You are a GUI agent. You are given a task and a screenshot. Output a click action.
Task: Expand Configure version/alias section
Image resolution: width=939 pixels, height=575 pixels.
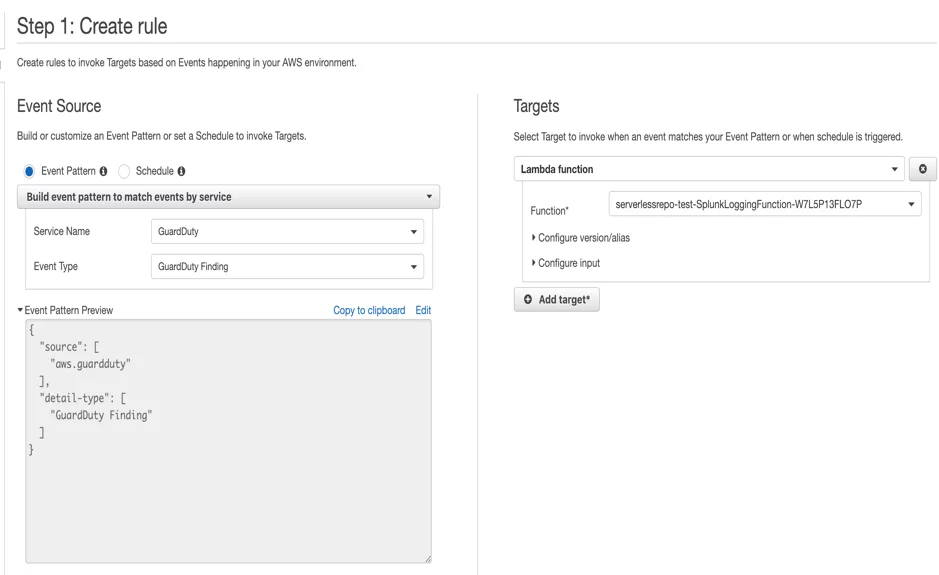click(x=581, y=238)
